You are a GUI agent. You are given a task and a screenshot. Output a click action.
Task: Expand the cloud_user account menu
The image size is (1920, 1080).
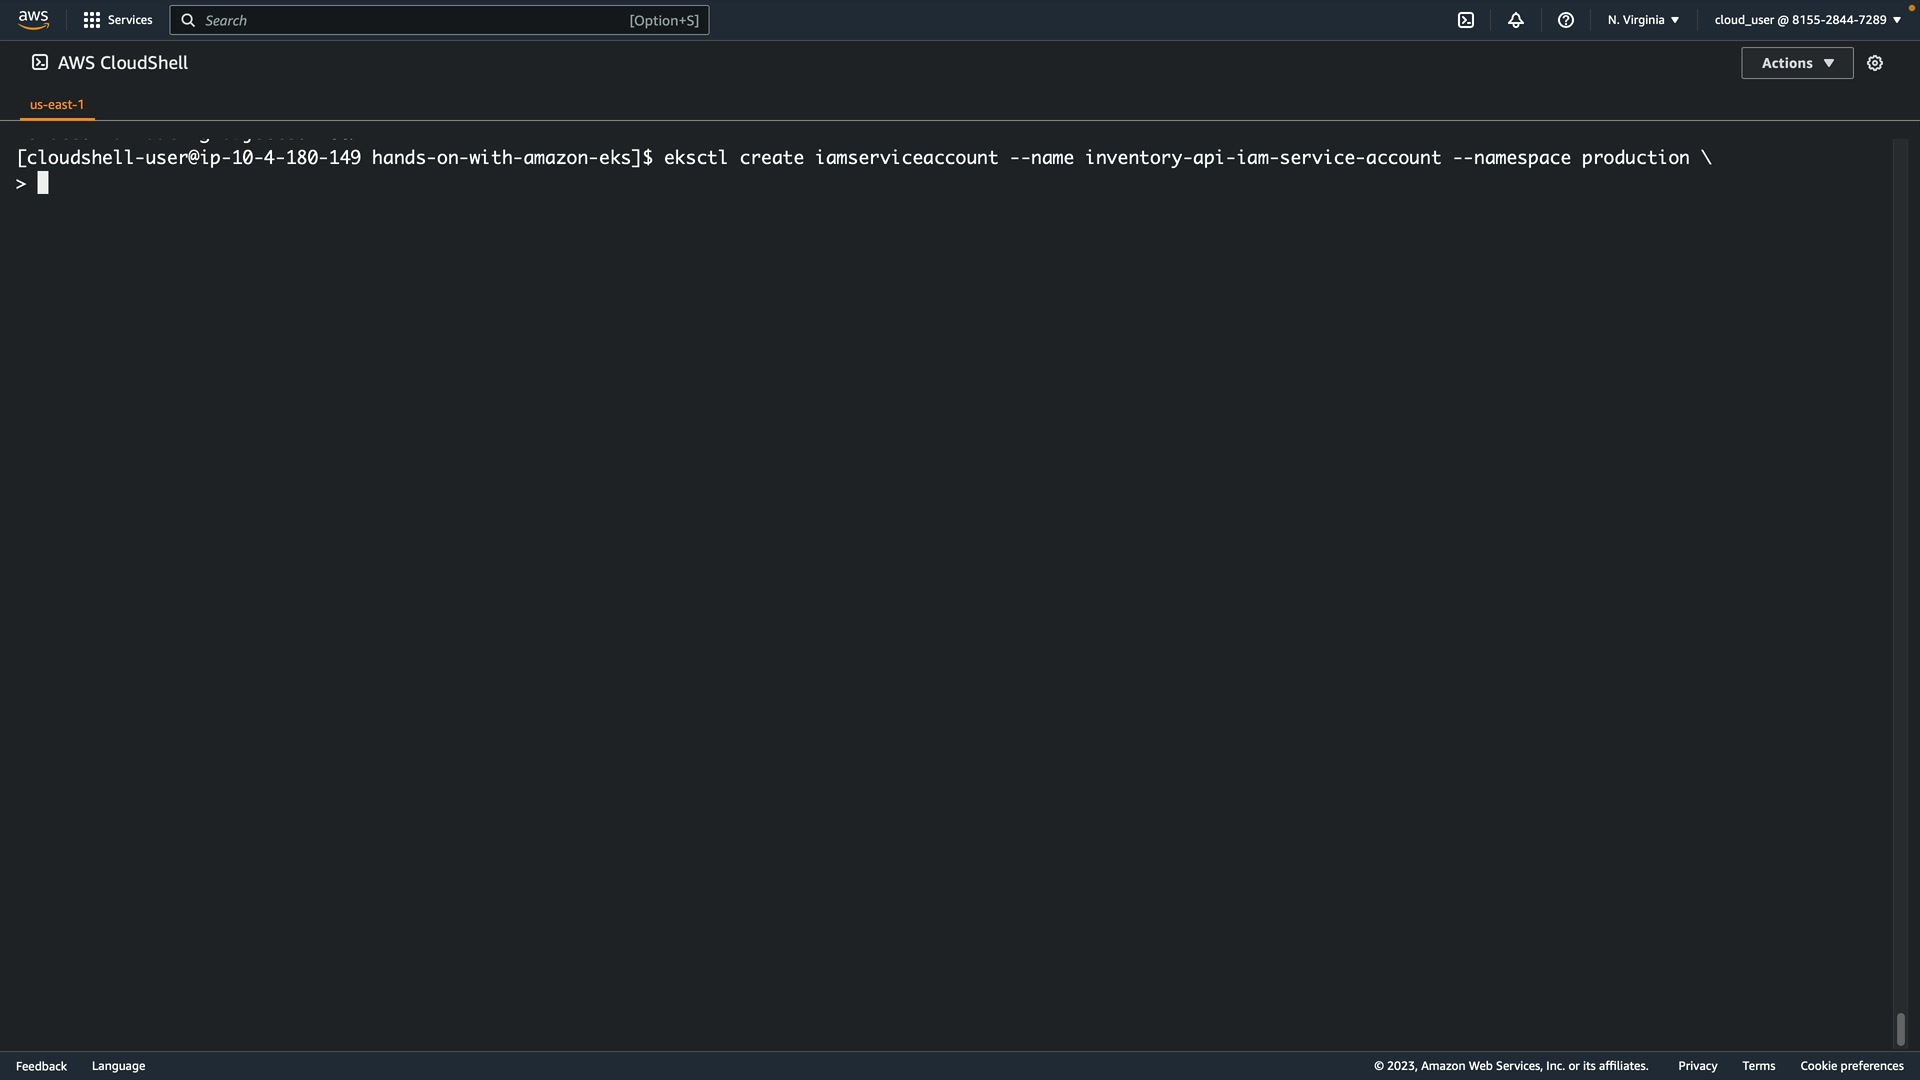click(x=1807, y=20)
